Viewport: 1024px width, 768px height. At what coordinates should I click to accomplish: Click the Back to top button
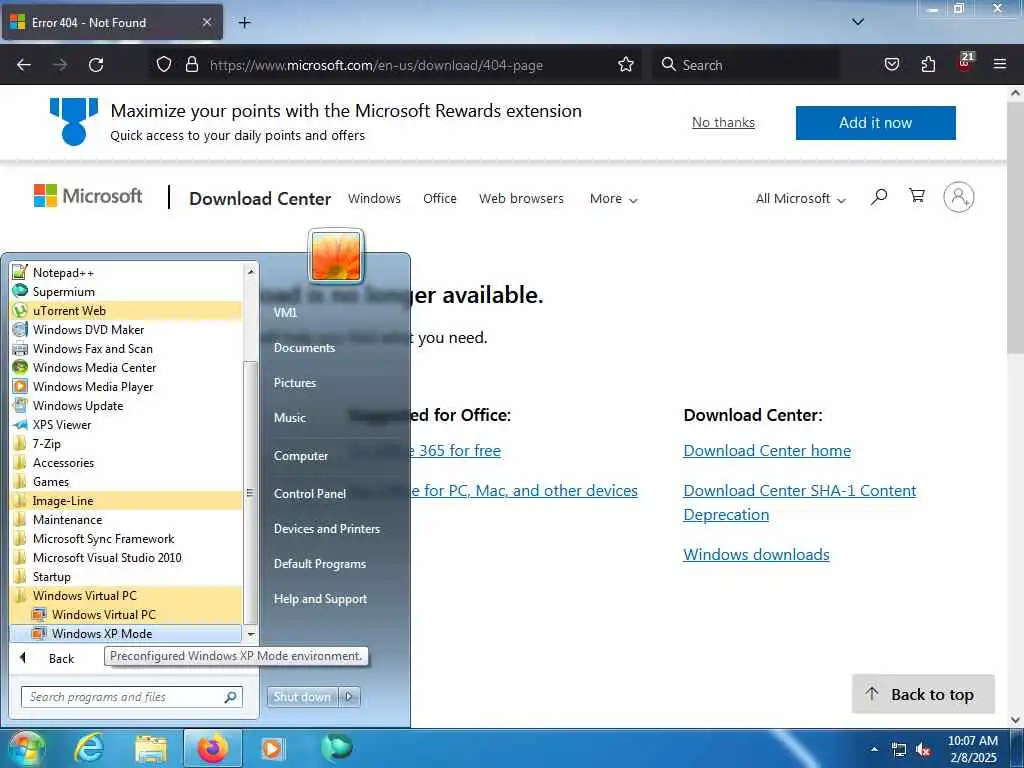(923, 694)
